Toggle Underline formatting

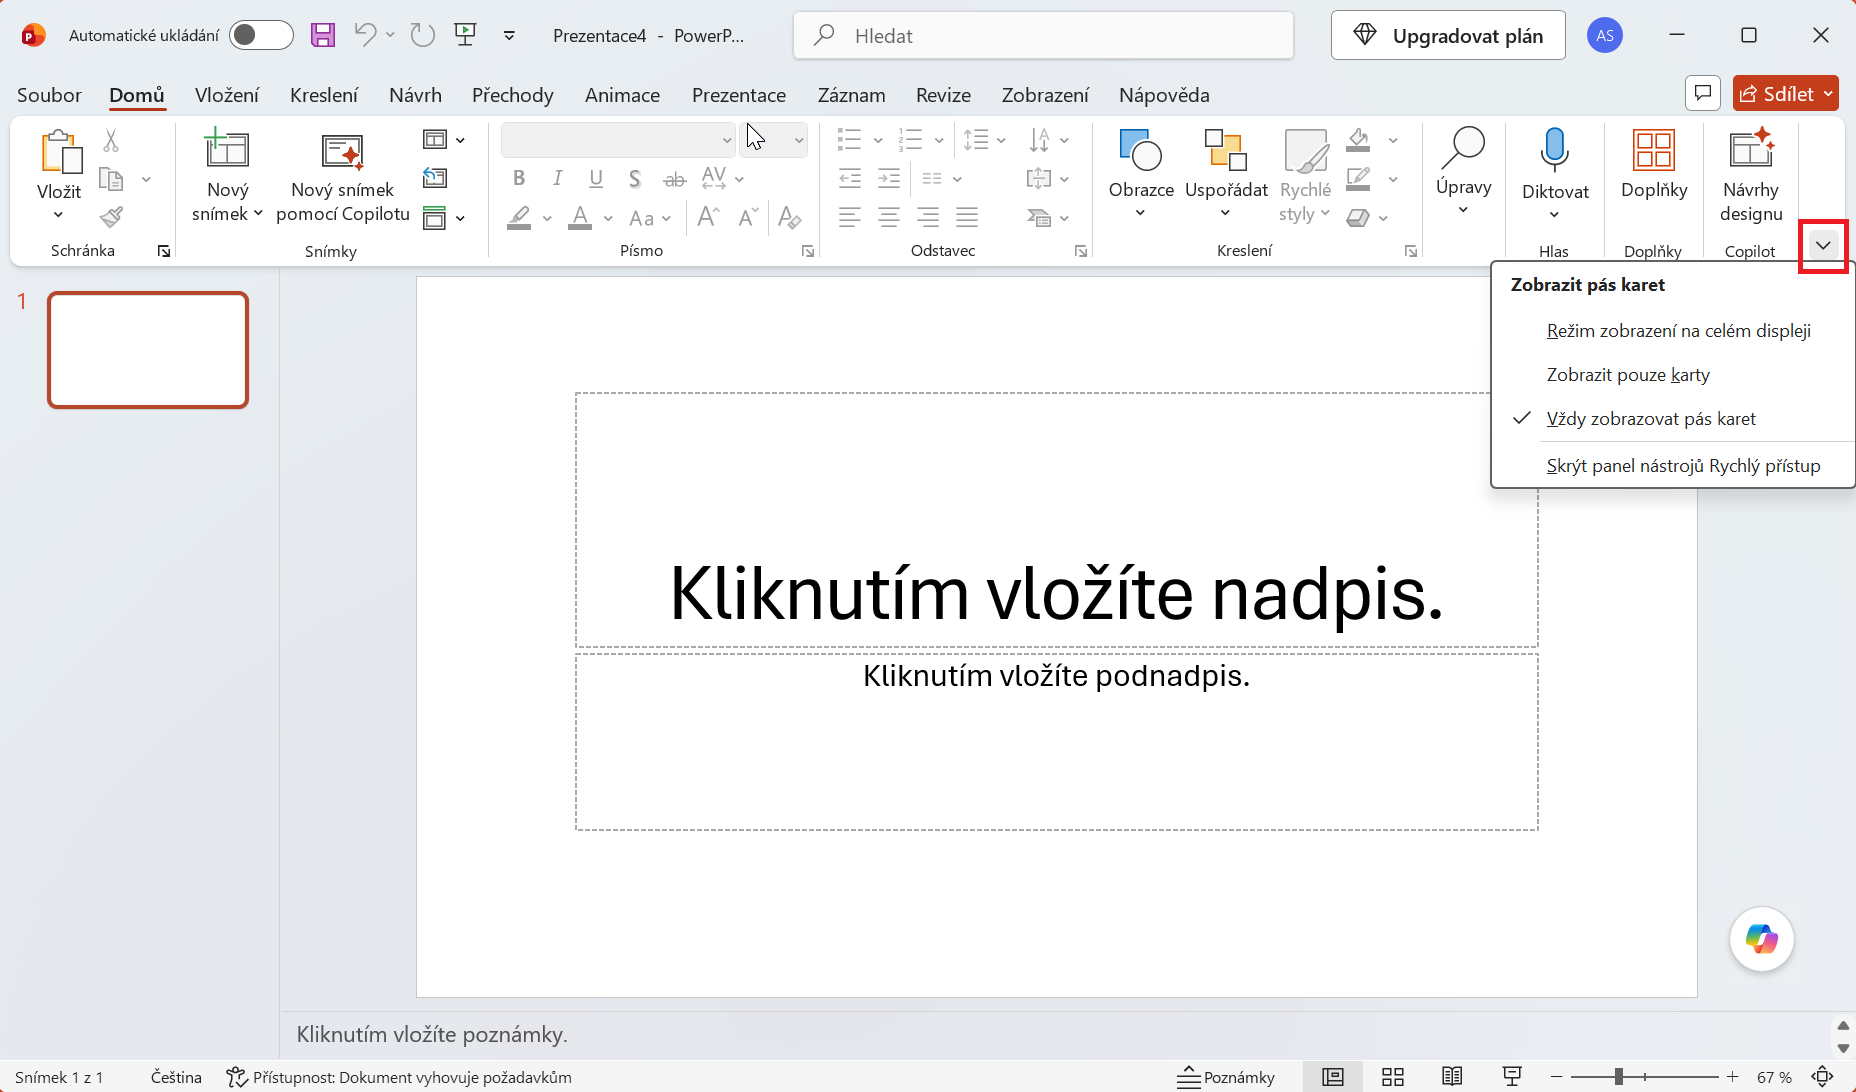click(x=596, y=179)
